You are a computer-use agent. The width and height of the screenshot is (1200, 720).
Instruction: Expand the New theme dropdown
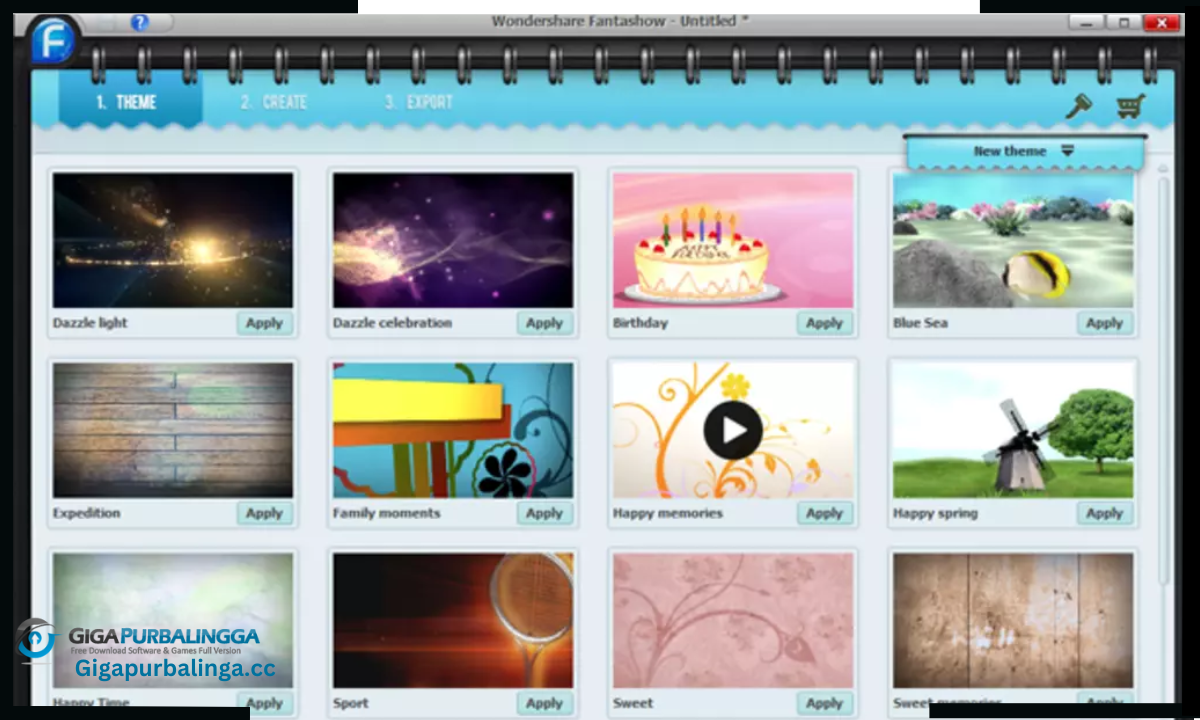(x=1024, y=151)
